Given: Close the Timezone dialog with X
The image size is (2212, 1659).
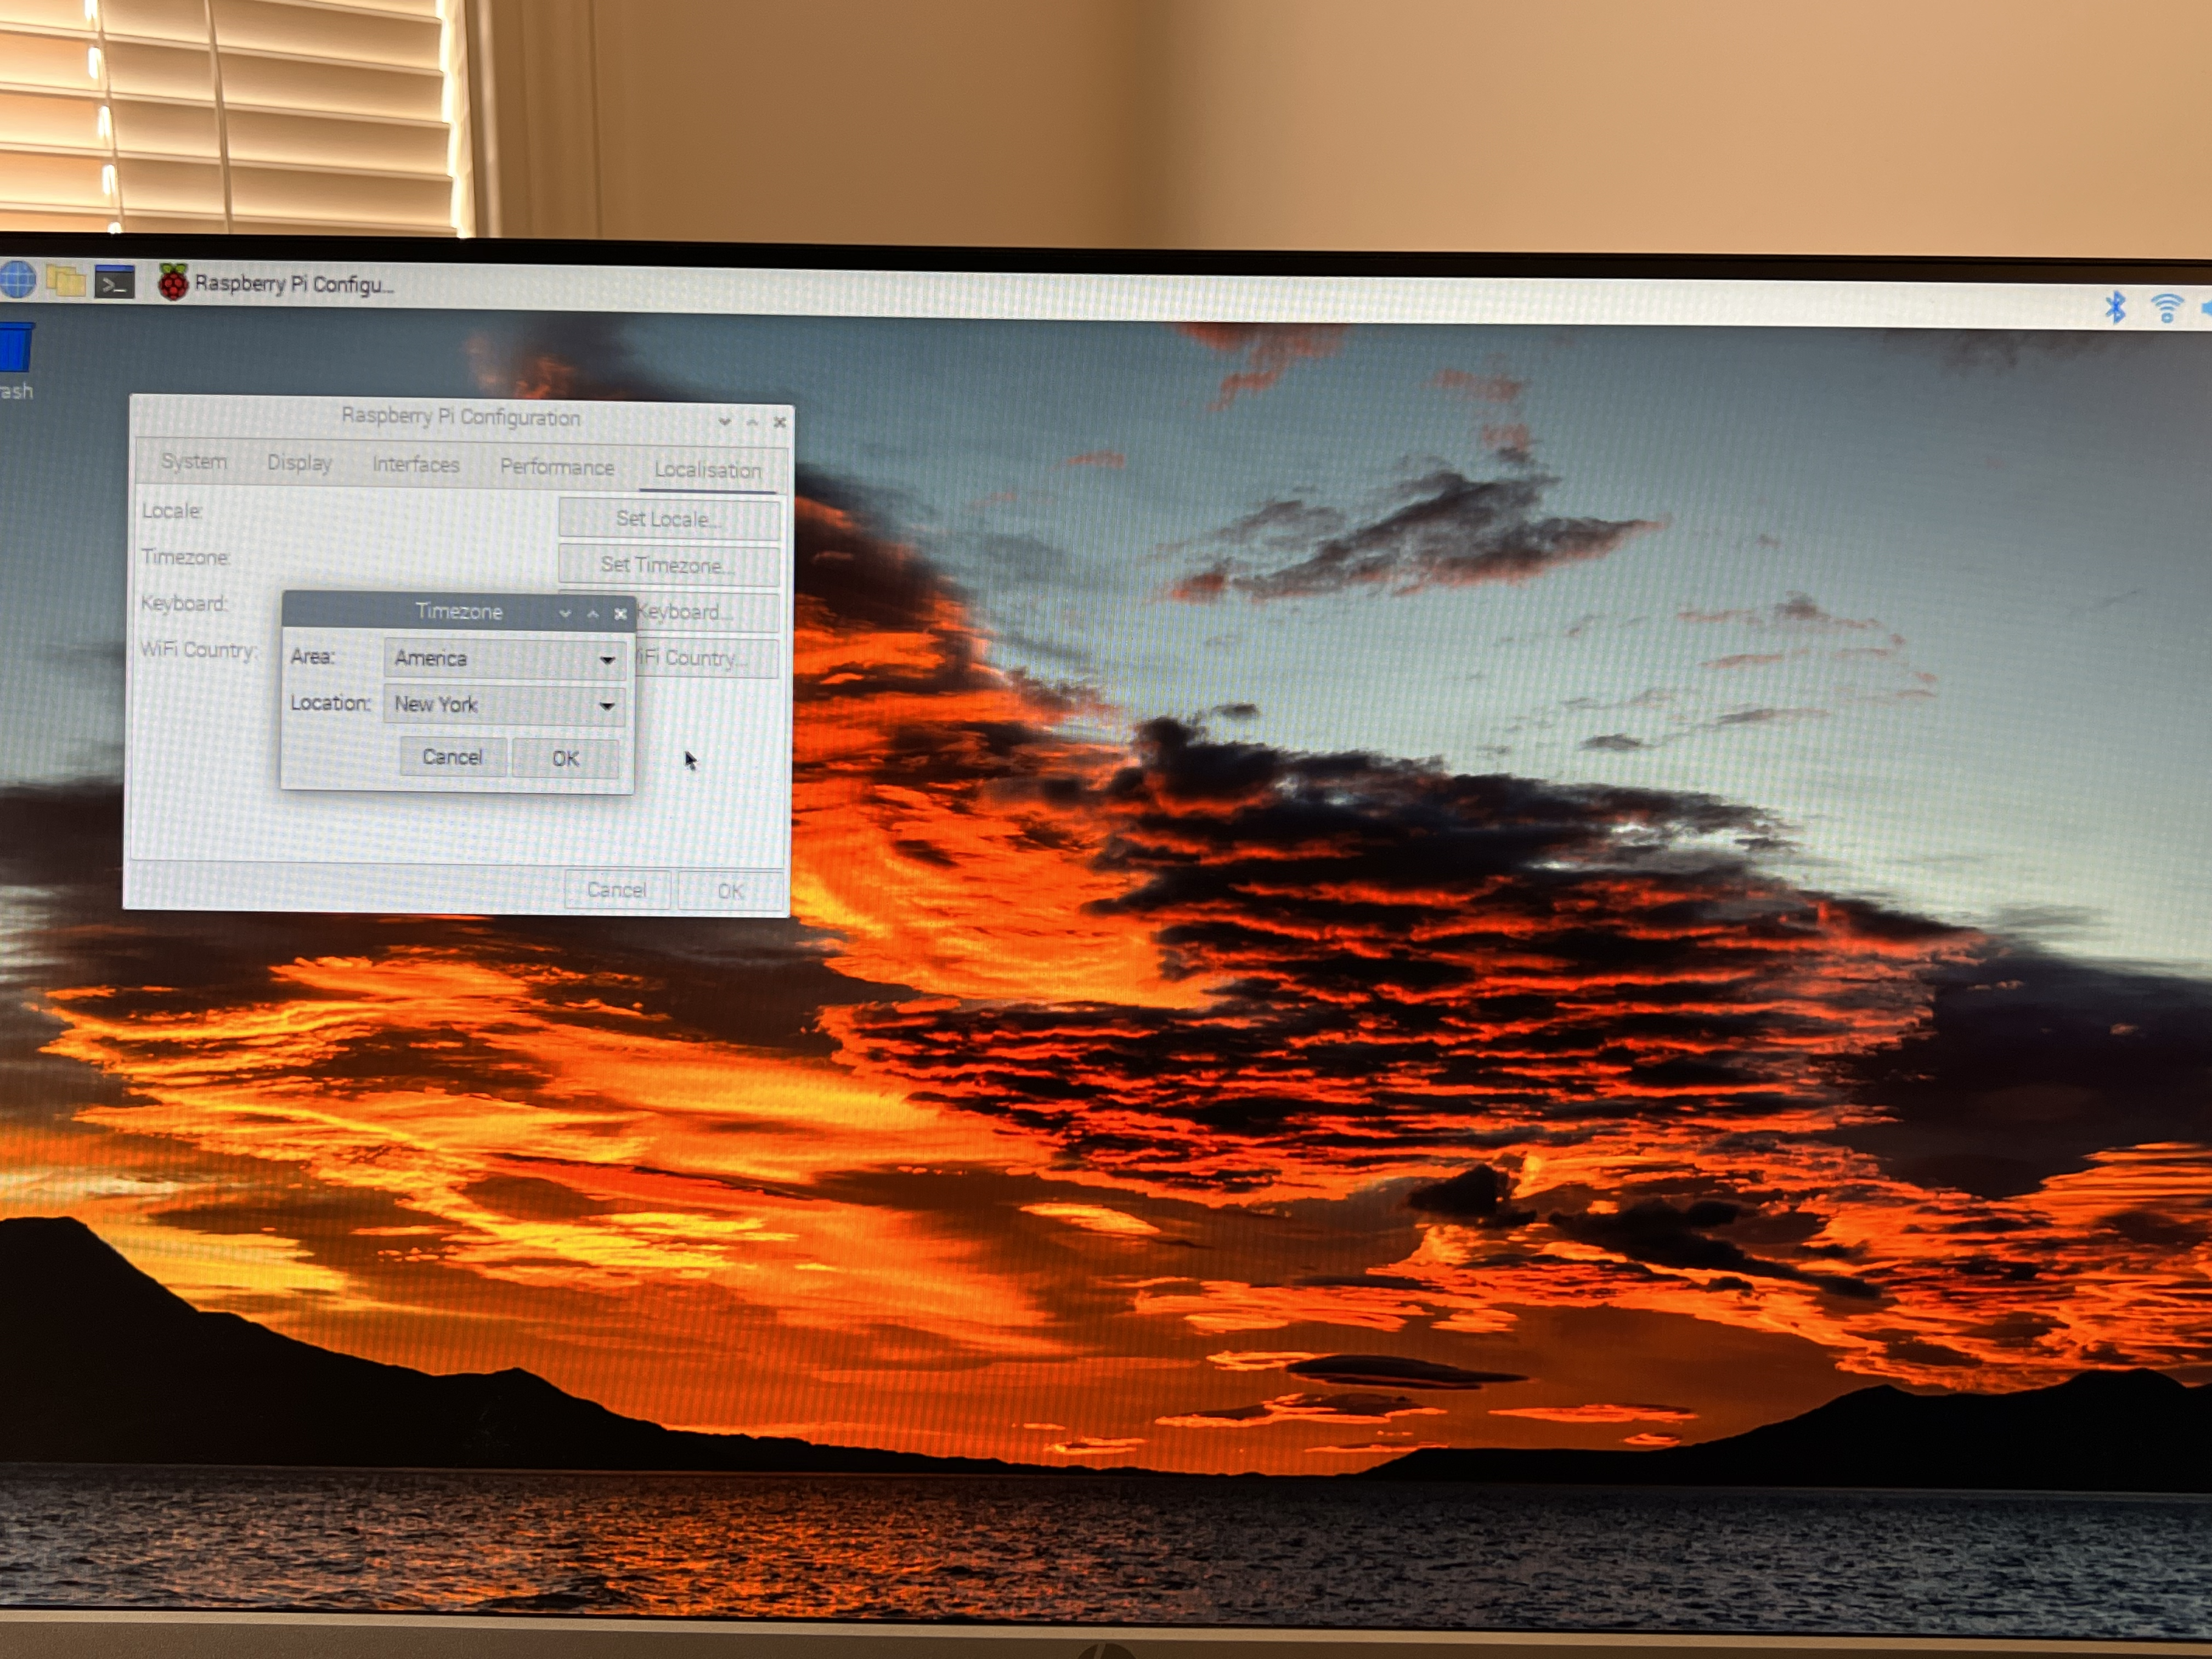Looking at the screenshot, I should point(620,614).
